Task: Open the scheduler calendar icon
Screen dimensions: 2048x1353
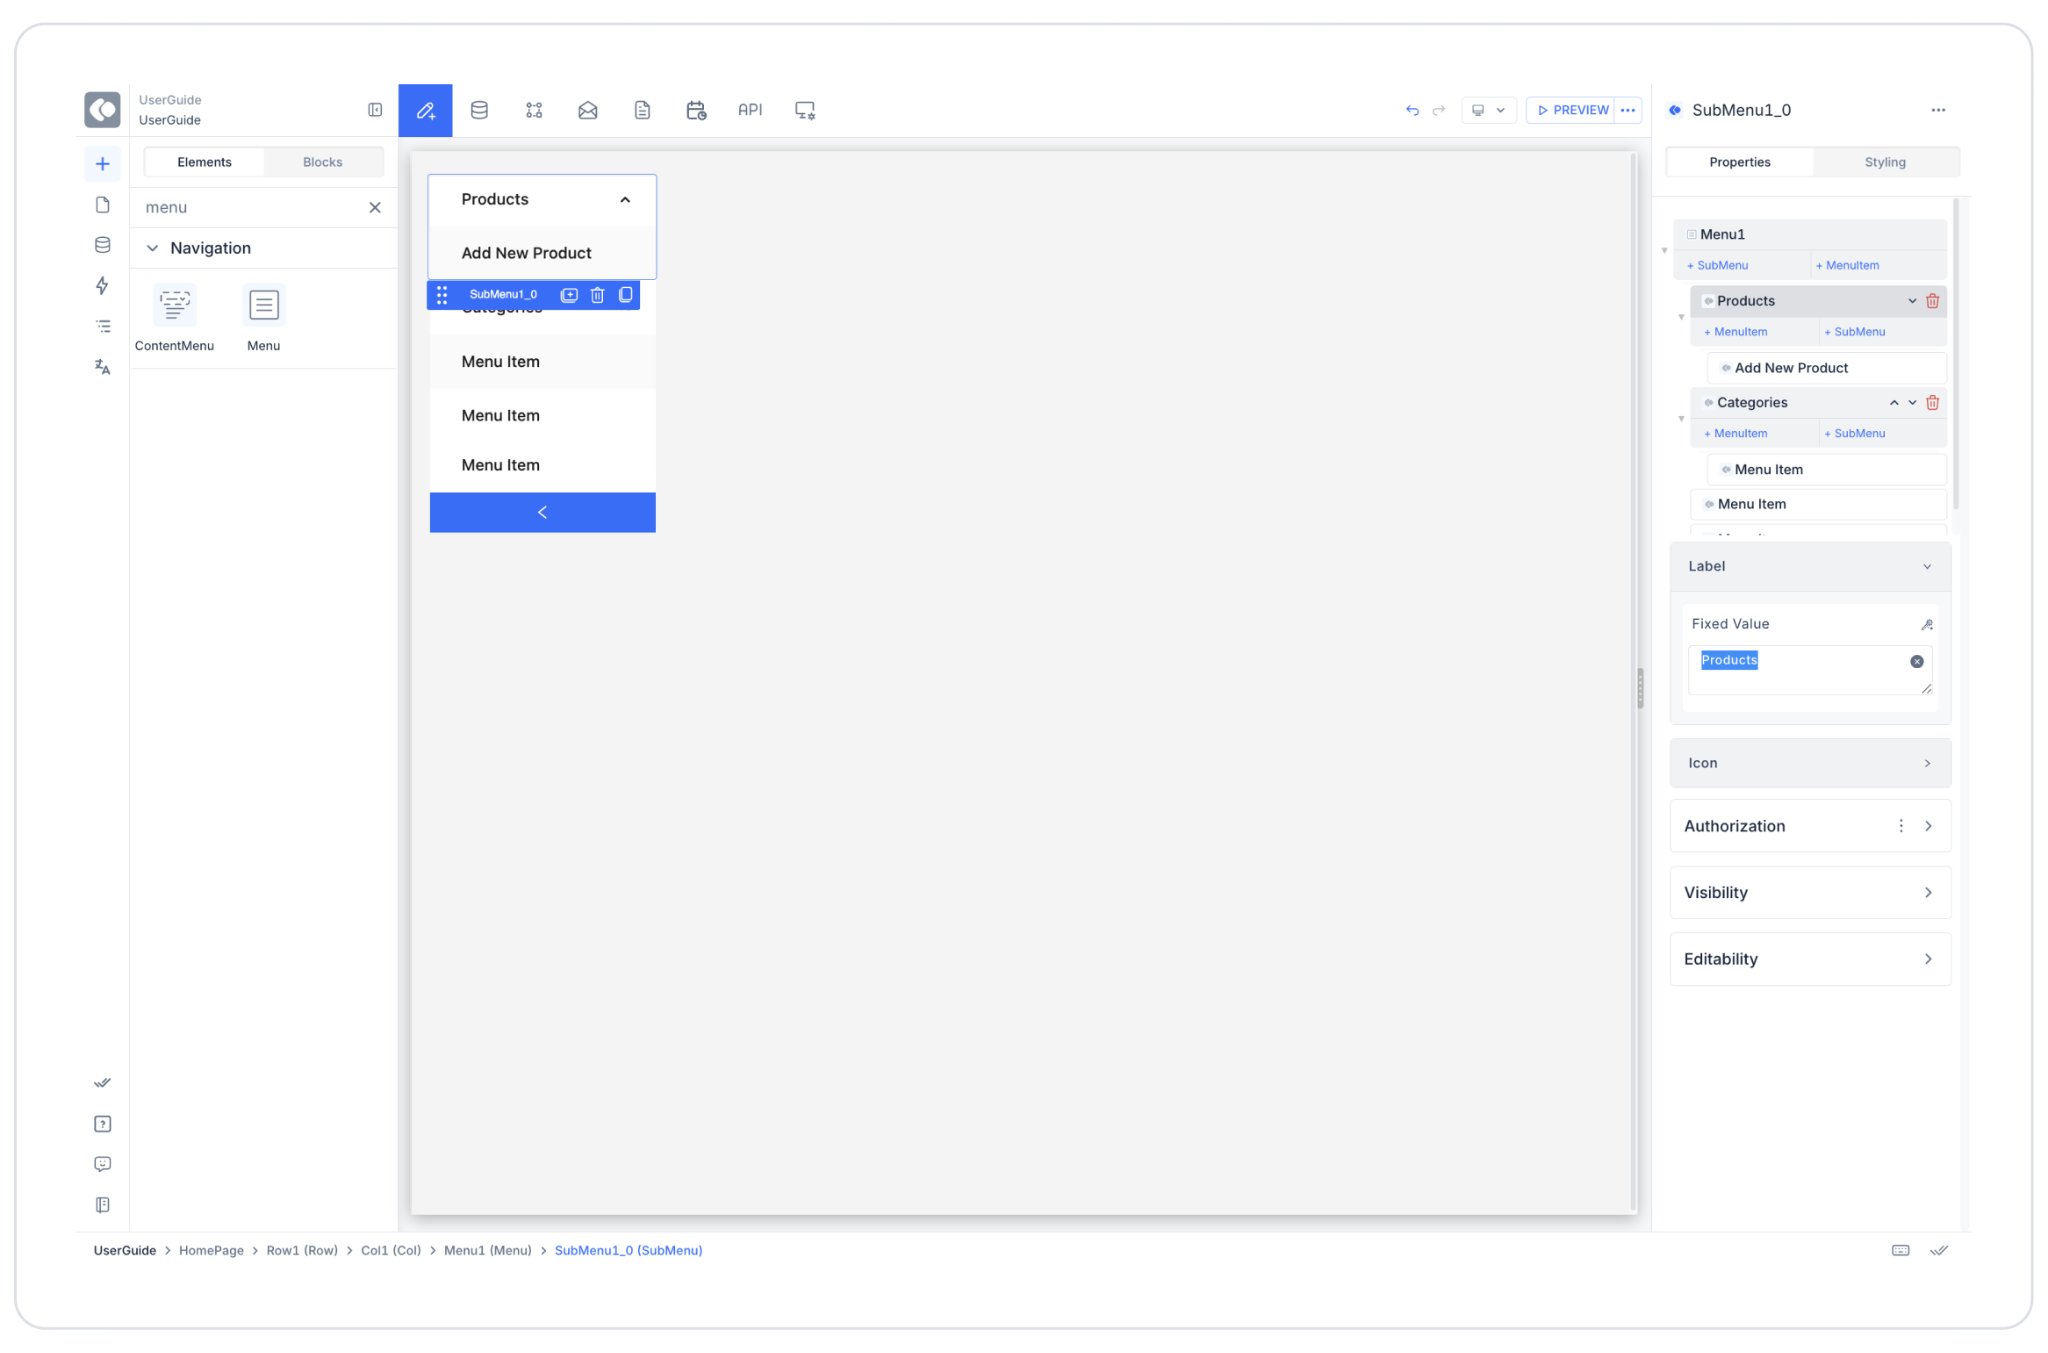Action: pos(696,110)
